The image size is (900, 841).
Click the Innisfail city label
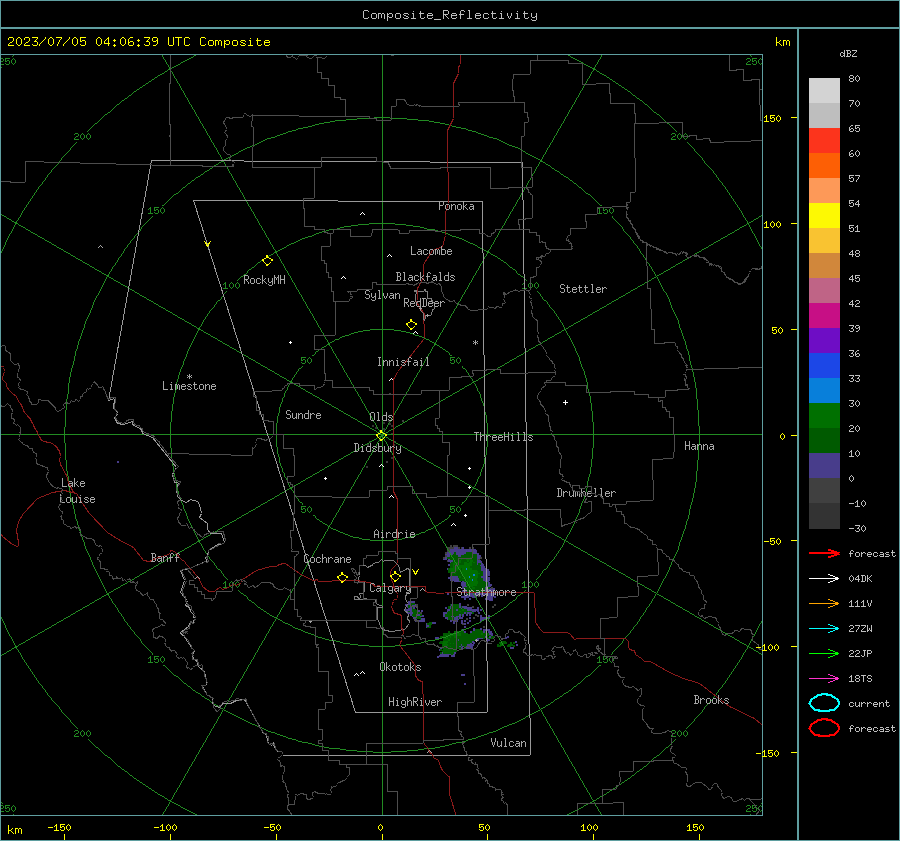pos(403,362)
